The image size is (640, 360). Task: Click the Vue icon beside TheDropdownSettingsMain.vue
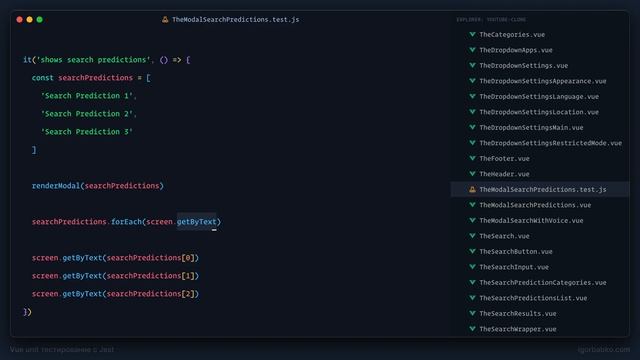pyautogui.click(x=472, y=128)
